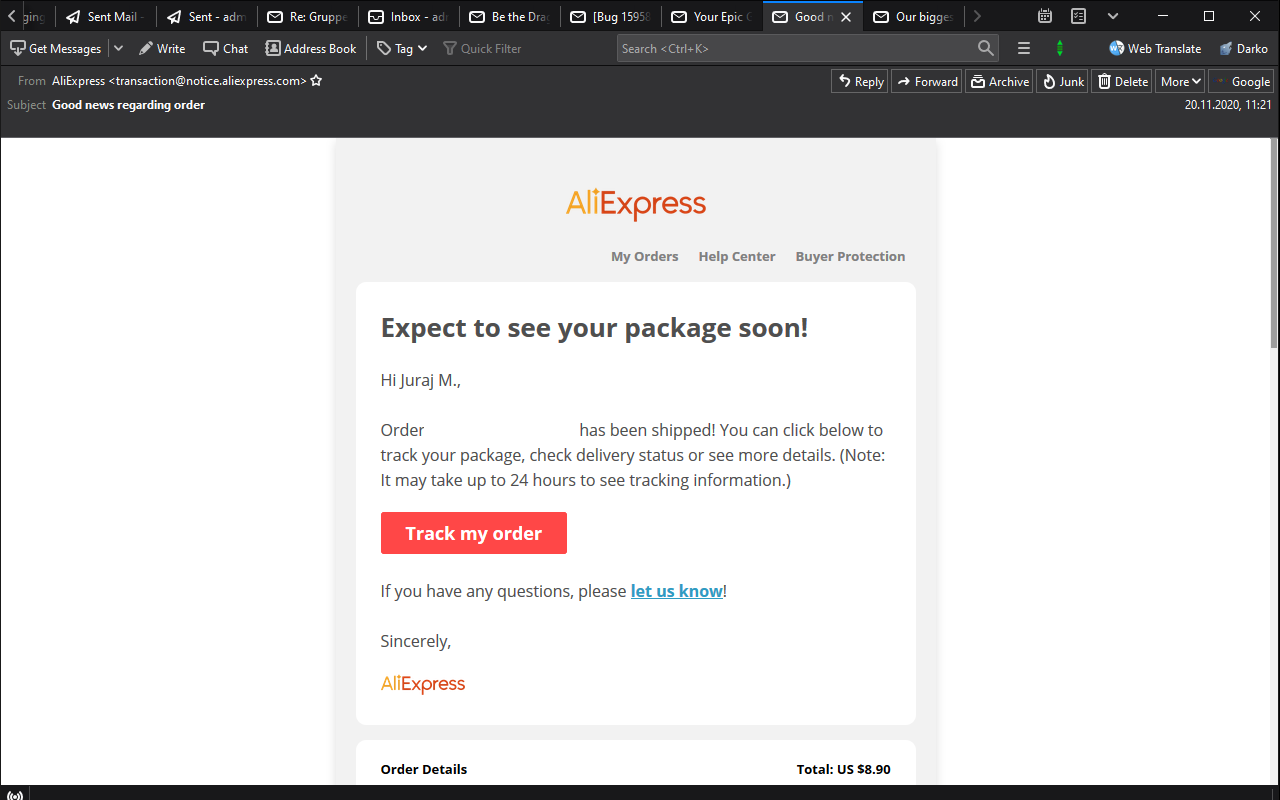
Task: Open the Be the Drag tab
Action: pos(510,17)
